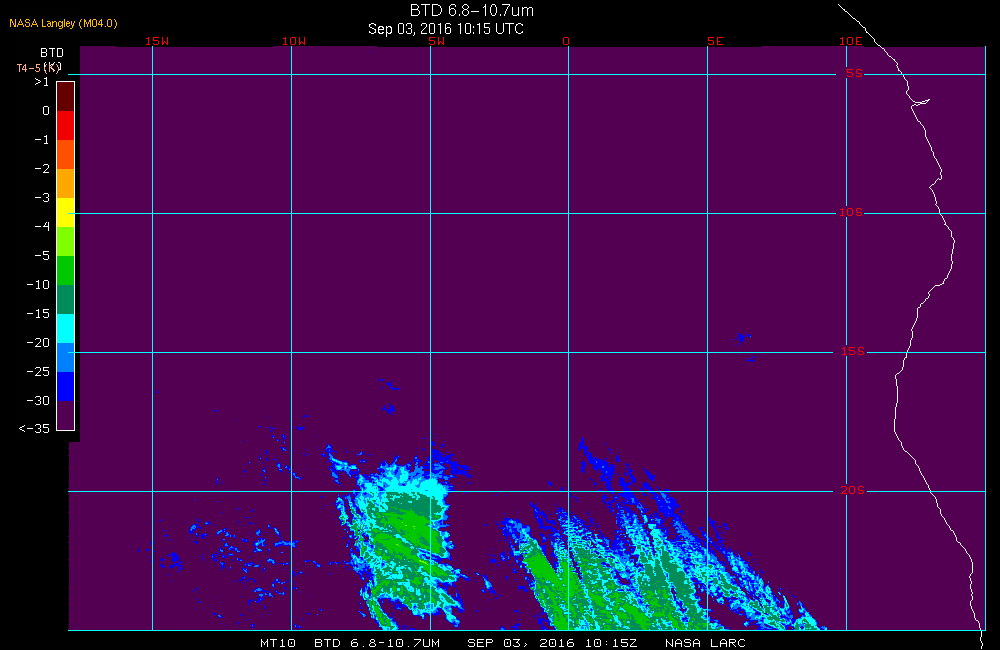Screen dimensions: 1000x650
Task: Click the 'NASA Langley (M04.0)' label
Action: pyautogui.click(x=63, y=23)
